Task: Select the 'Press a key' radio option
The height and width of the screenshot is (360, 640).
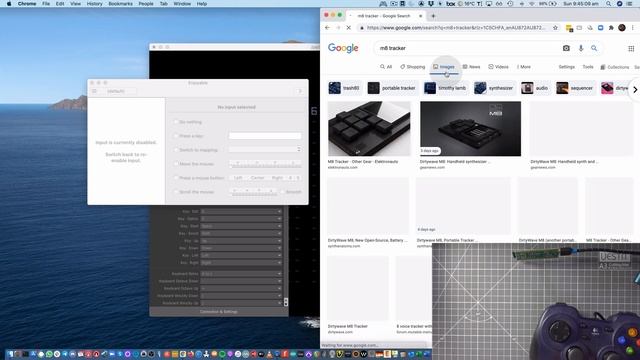Action: coord(176,136)
